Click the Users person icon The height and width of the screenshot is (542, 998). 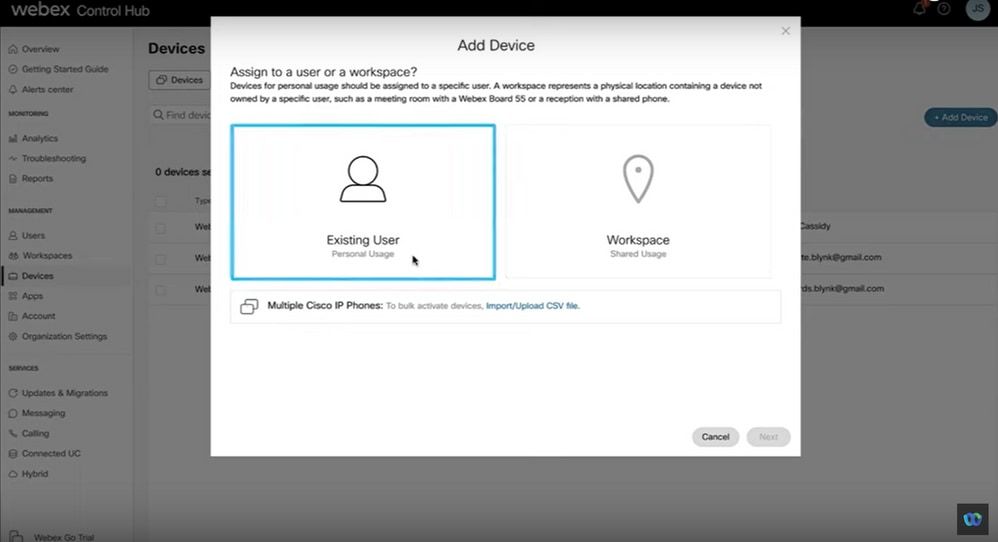(x=13, y=235)
